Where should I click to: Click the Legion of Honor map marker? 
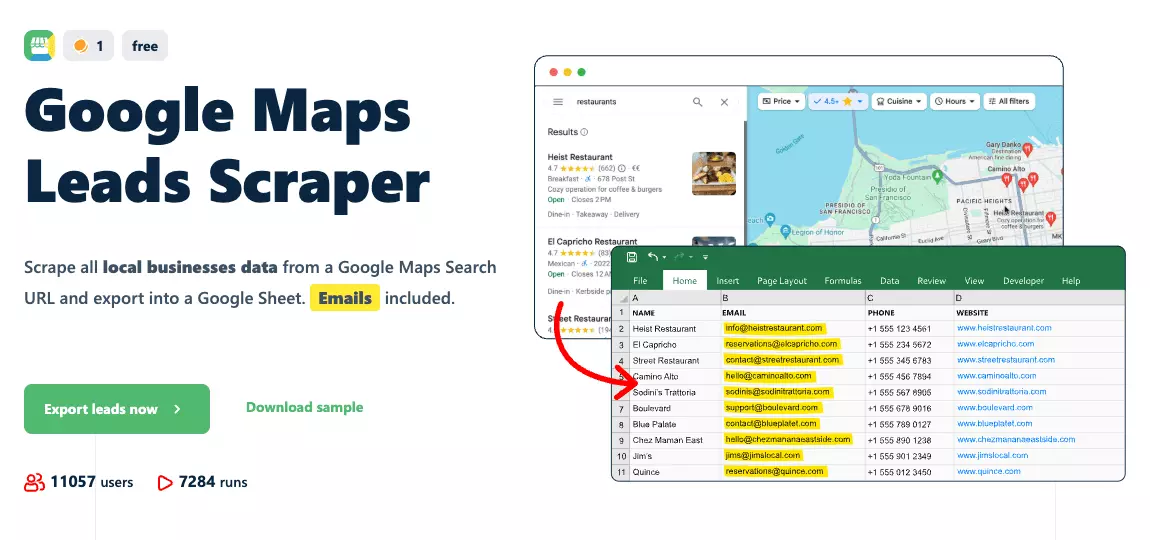[x=785, y=233]
